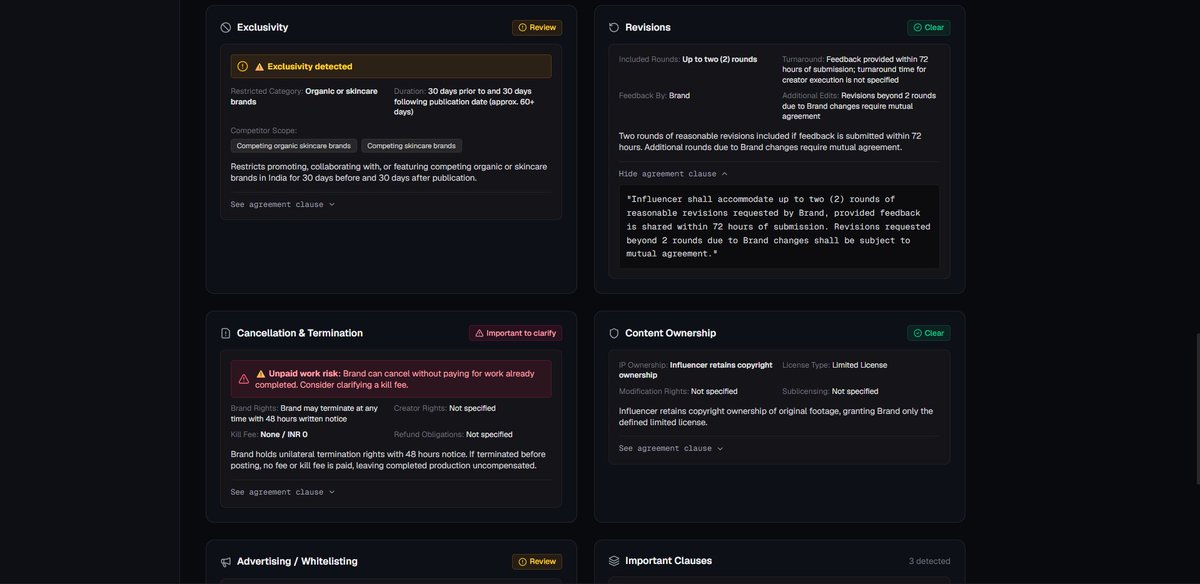This screenshot has width=1200, height=584.
Task: Click the Content Ownership heading
Action: point(671,333)
